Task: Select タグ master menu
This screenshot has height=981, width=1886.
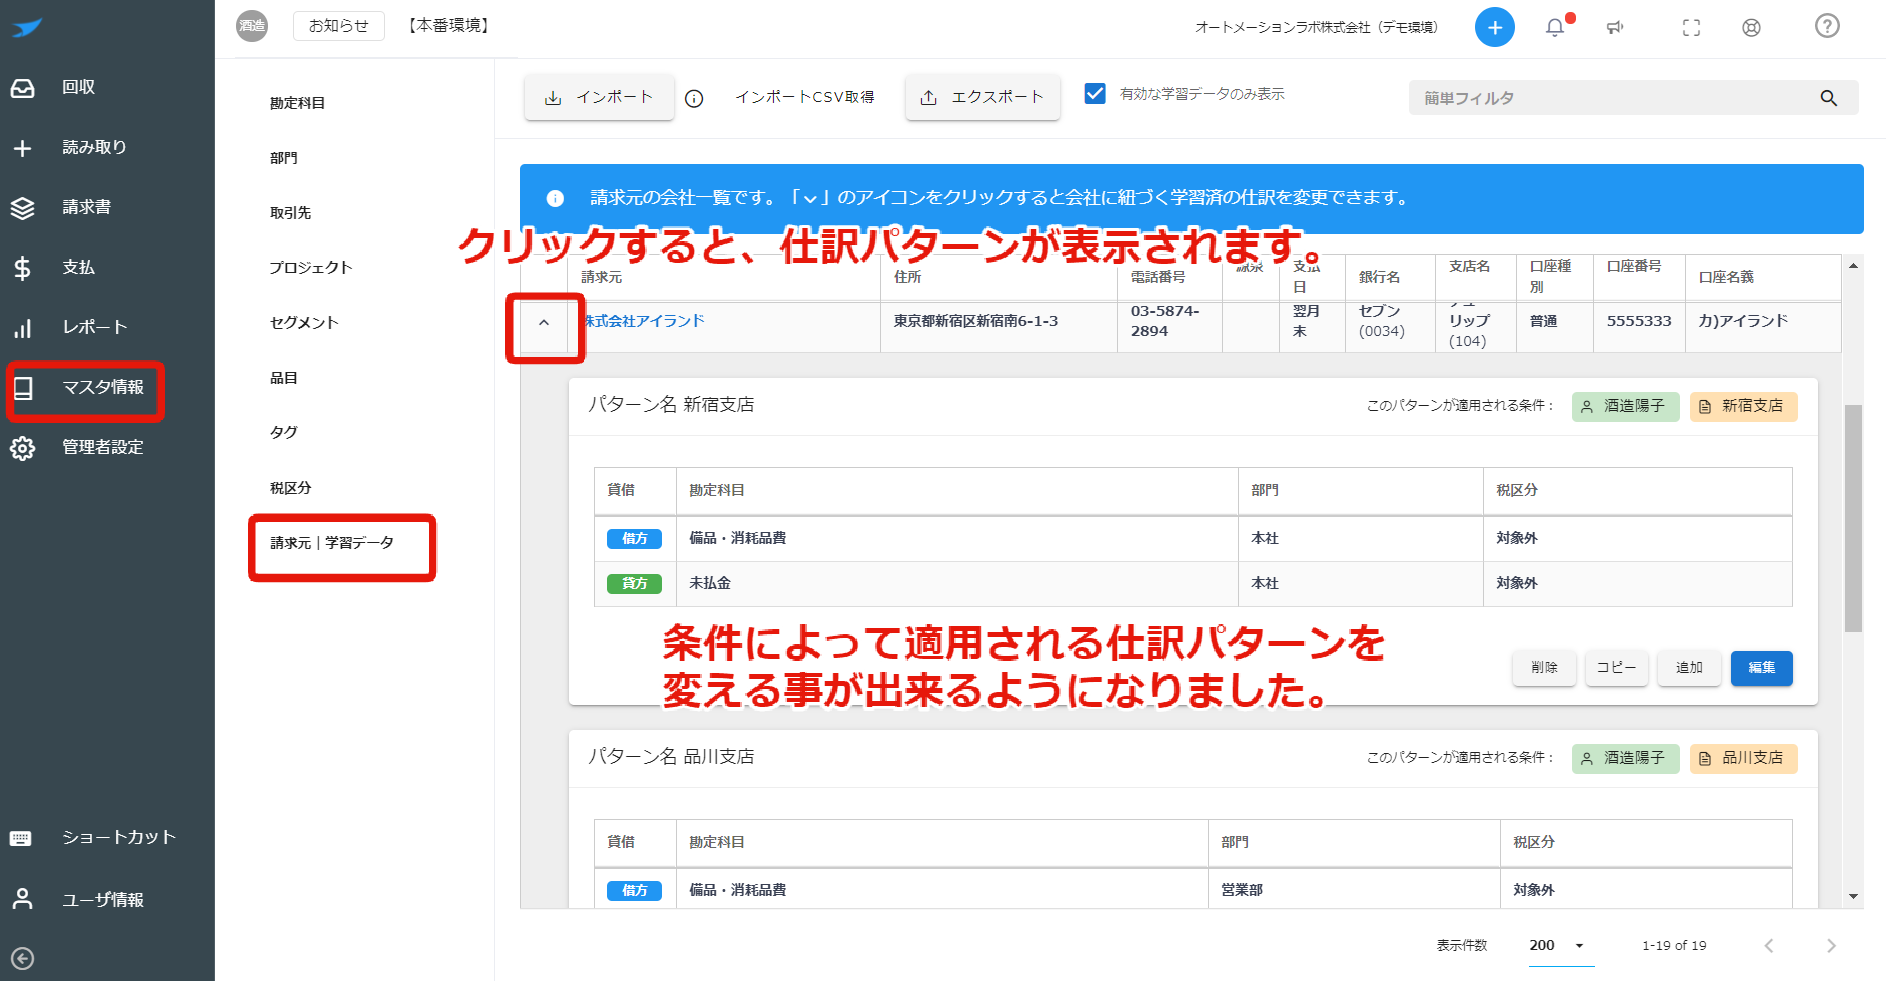Action: 284,433
